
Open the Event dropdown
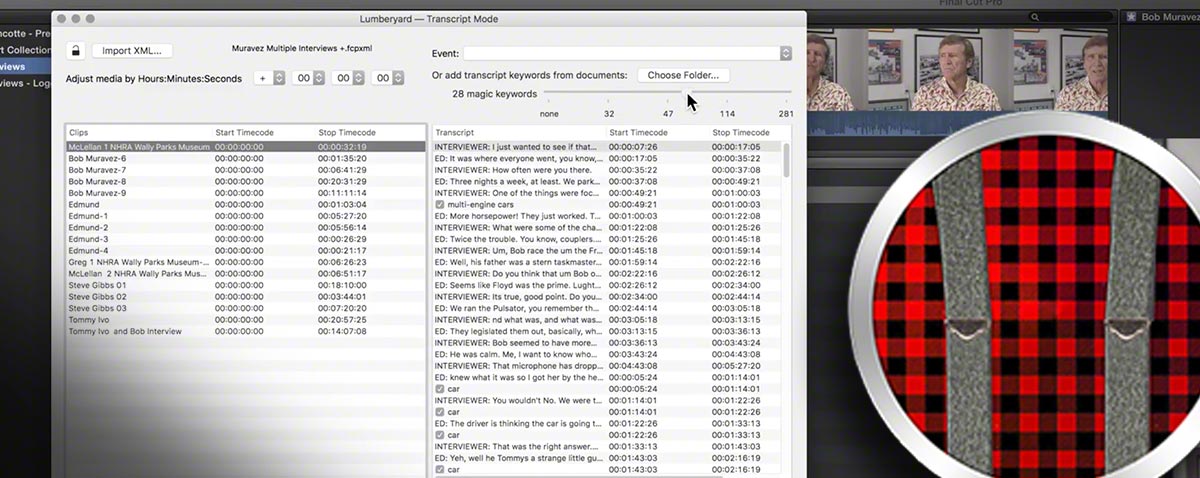[x=627, y=53]
